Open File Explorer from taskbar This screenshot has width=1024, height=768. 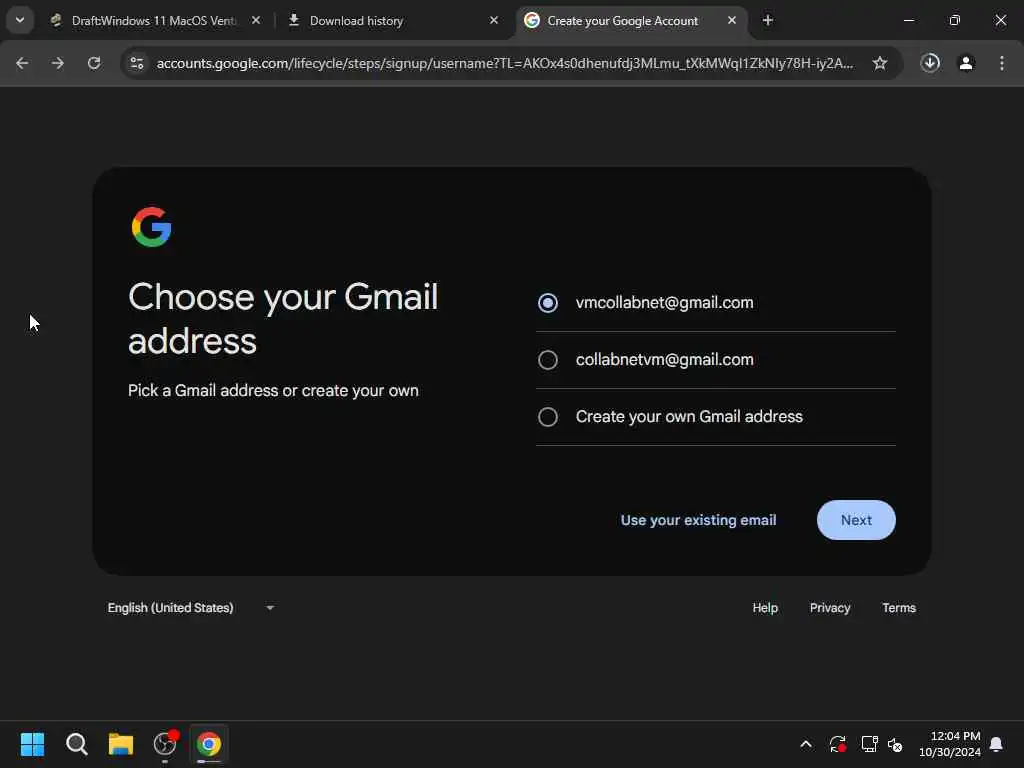tap(121, 744)
